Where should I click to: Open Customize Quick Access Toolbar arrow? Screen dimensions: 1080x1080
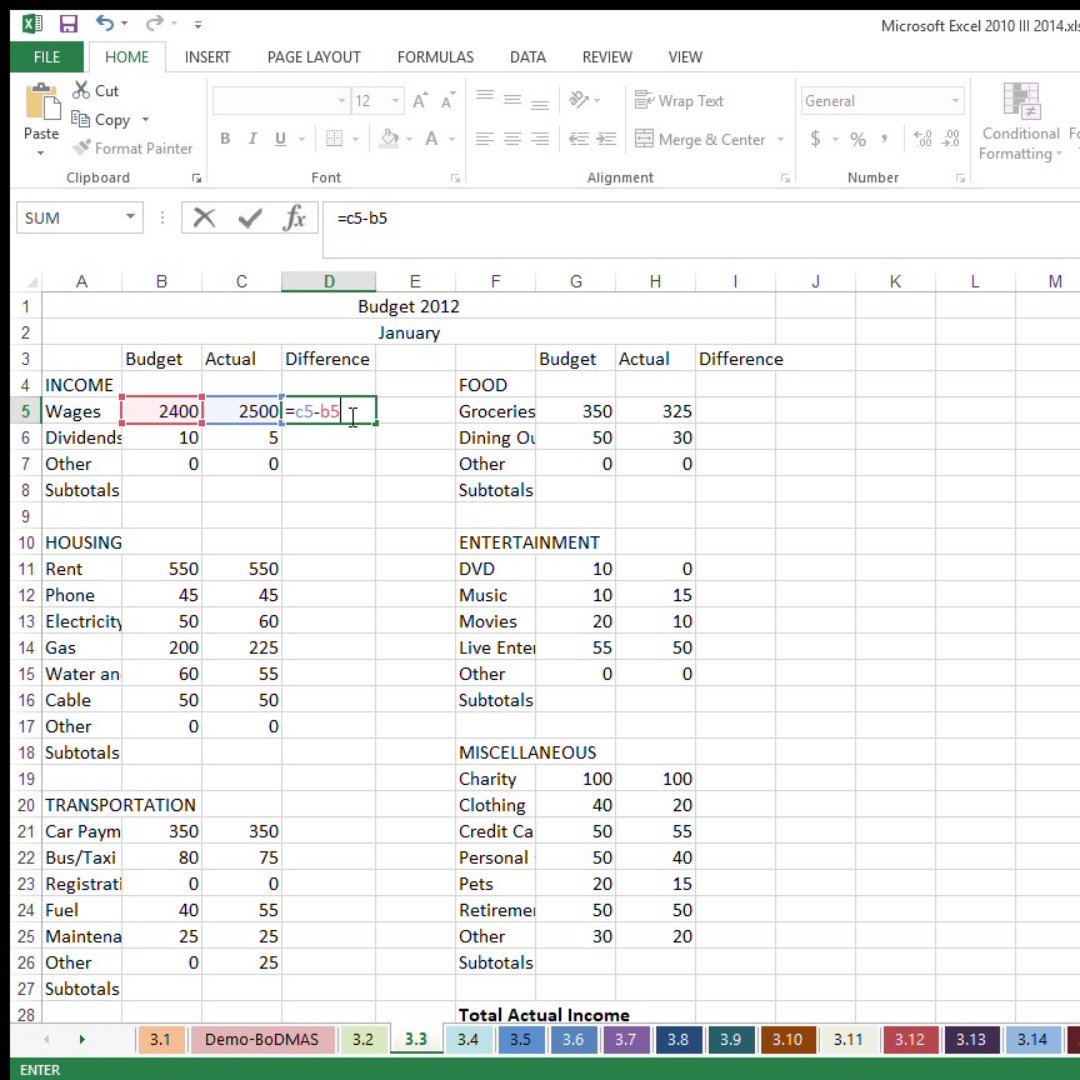[198, 25]
